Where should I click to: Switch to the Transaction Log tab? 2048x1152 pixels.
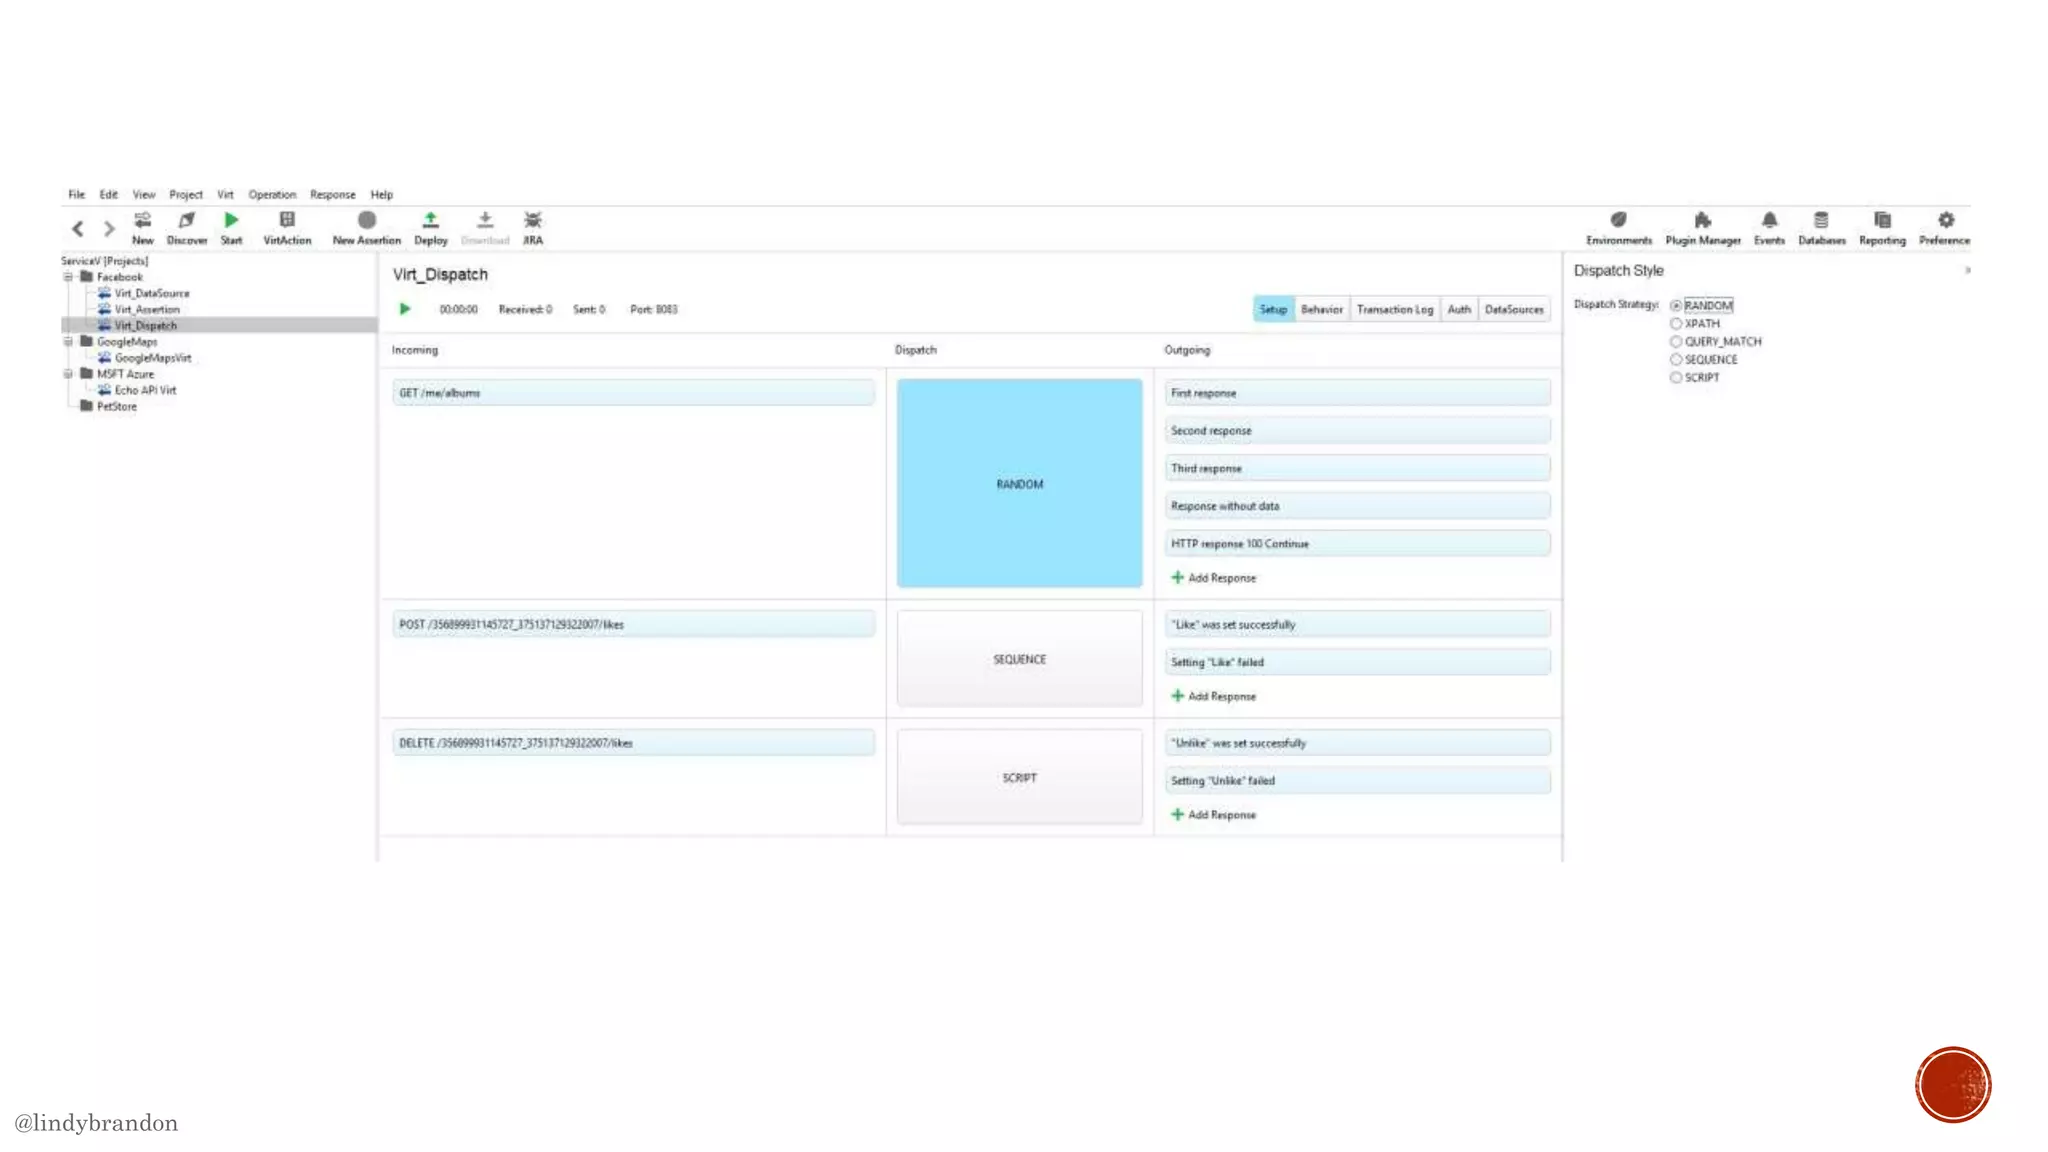tap(1394, 310)
